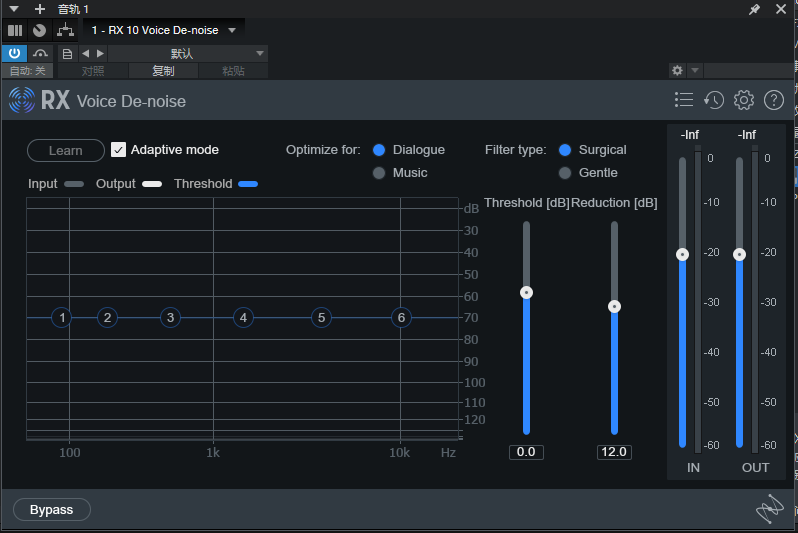The width and height of the screenshot is (798, 533).
Task: Open the undo history clock icon
Action: pos(714,100)
